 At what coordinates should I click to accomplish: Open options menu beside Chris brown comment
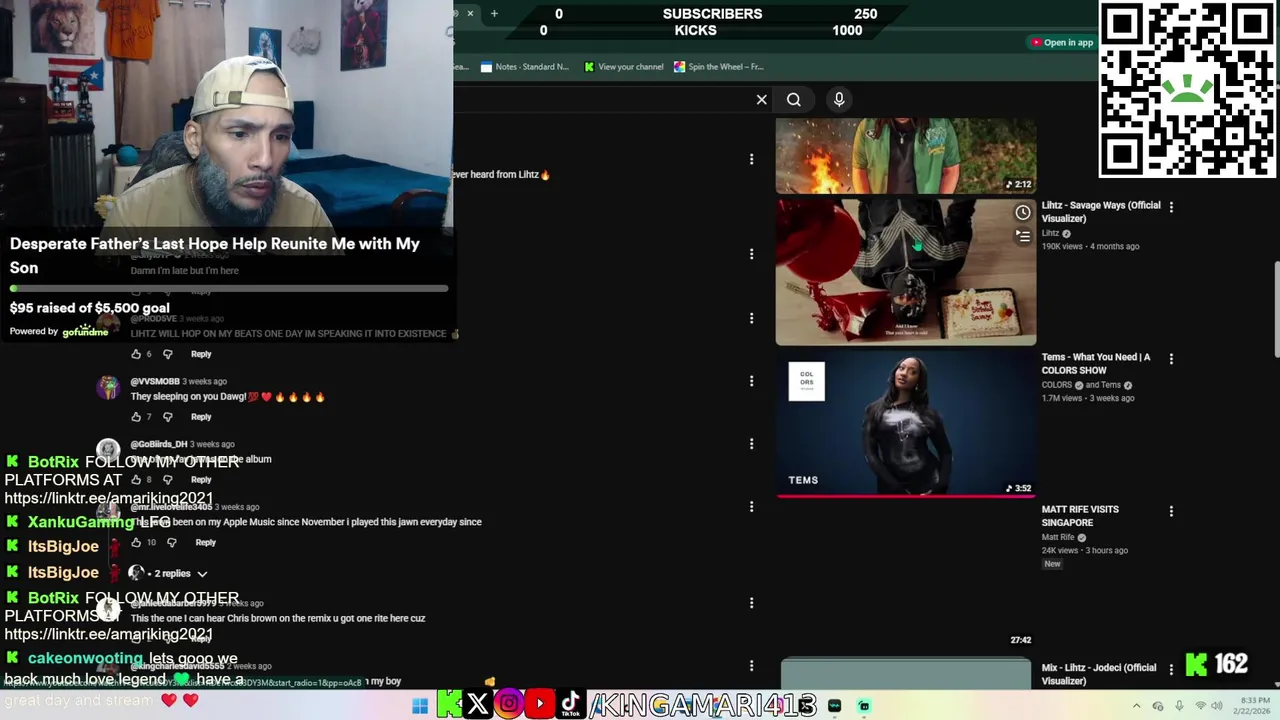pos(751,603)
